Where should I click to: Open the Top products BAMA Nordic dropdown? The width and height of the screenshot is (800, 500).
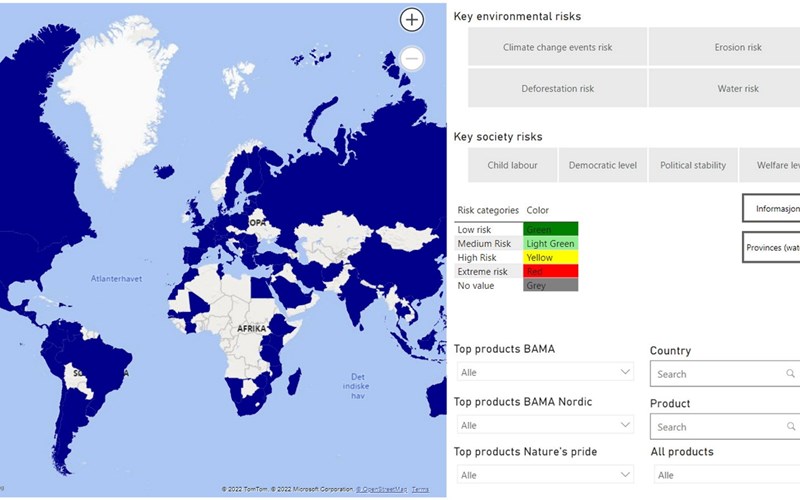pos(545,425)
